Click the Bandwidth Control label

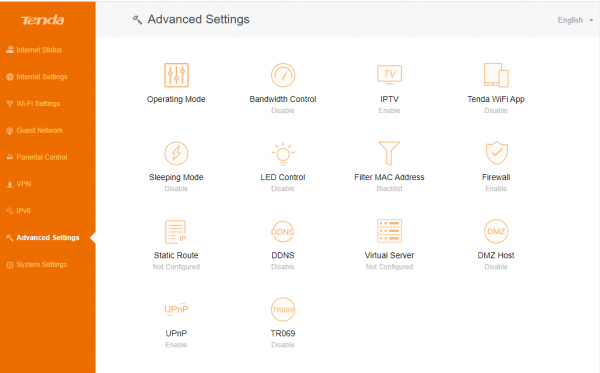(x=283, y=99)
